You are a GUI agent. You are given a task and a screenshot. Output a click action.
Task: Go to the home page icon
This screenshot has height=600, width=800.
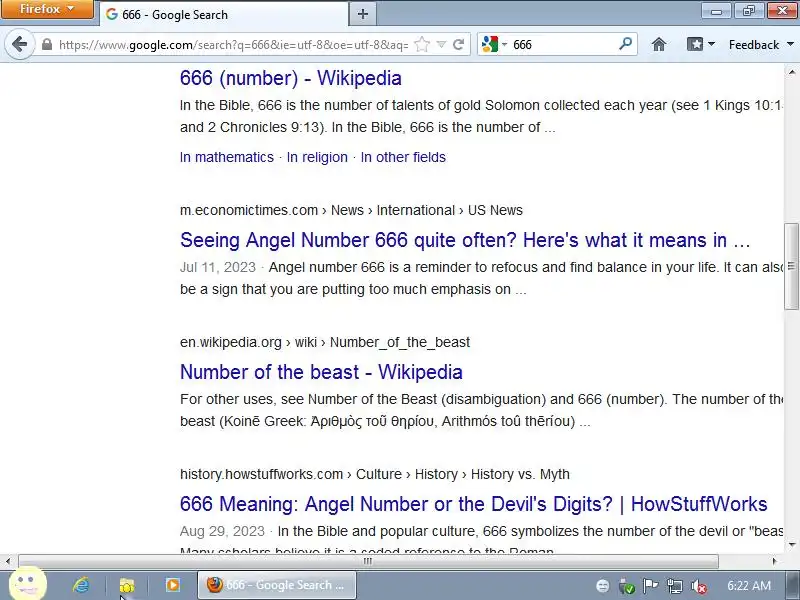pyautogui.click(x=659, y=44)
